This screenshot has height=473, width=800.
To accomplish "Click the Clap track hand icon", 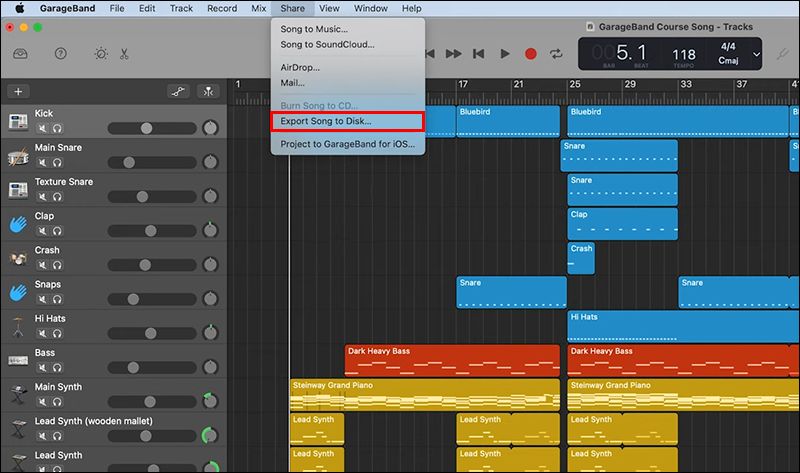I will click(x=17, y=223).
